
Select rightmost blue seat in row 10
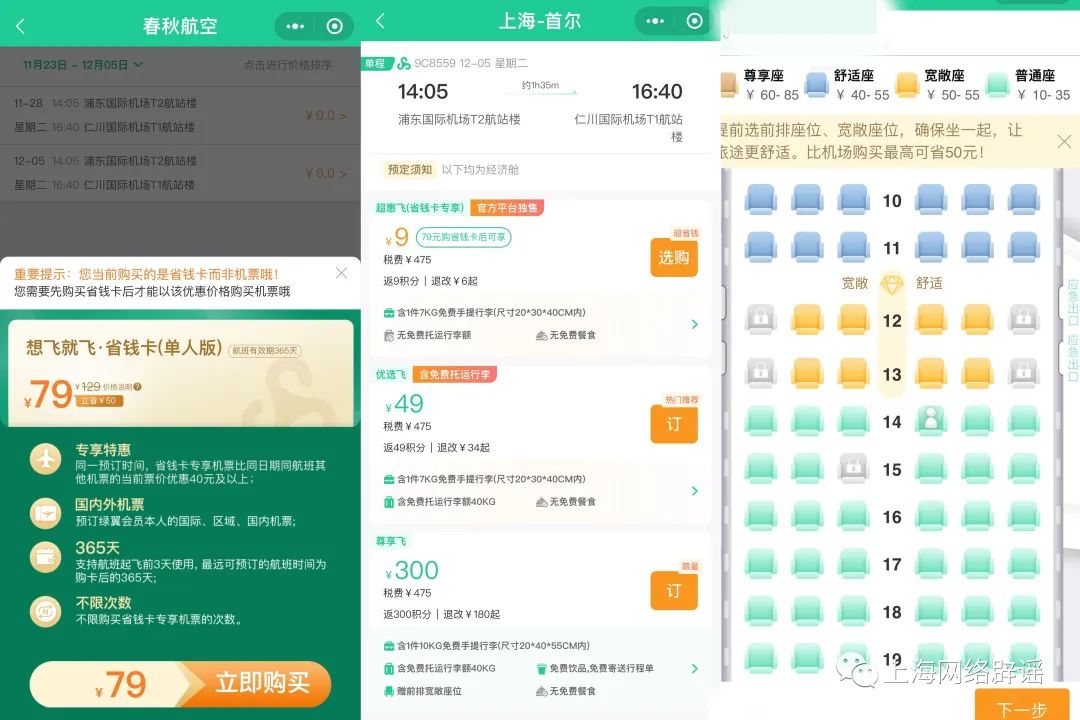click(x=1024, y=200)
